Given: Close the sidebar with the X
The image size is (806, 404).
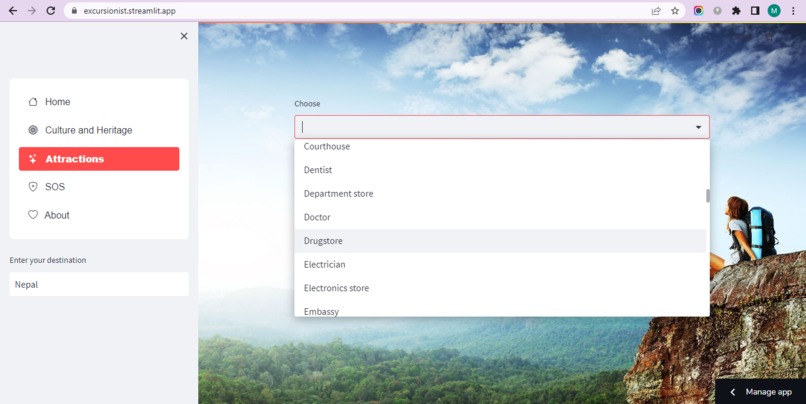Looking at the screenshot, I should tap(184, 36).
